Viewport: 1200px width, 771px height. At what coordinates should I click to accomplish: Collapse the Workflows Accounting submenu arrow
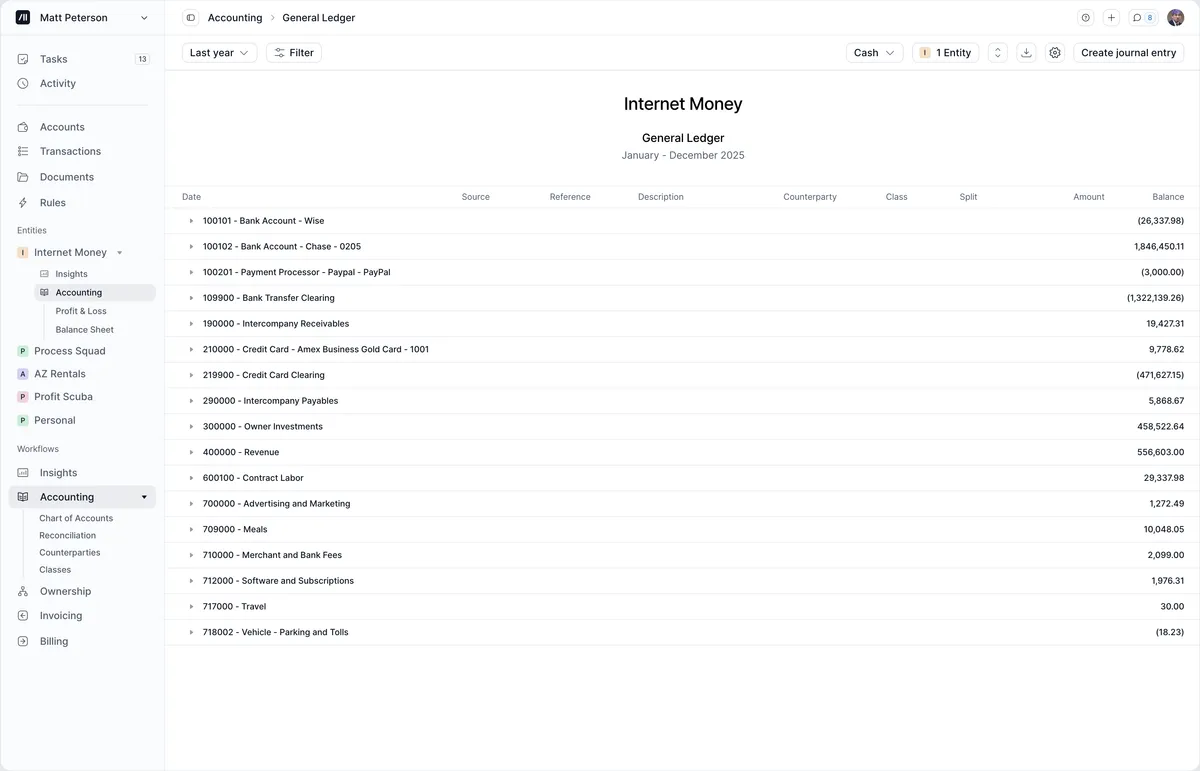tap(144, 497)
